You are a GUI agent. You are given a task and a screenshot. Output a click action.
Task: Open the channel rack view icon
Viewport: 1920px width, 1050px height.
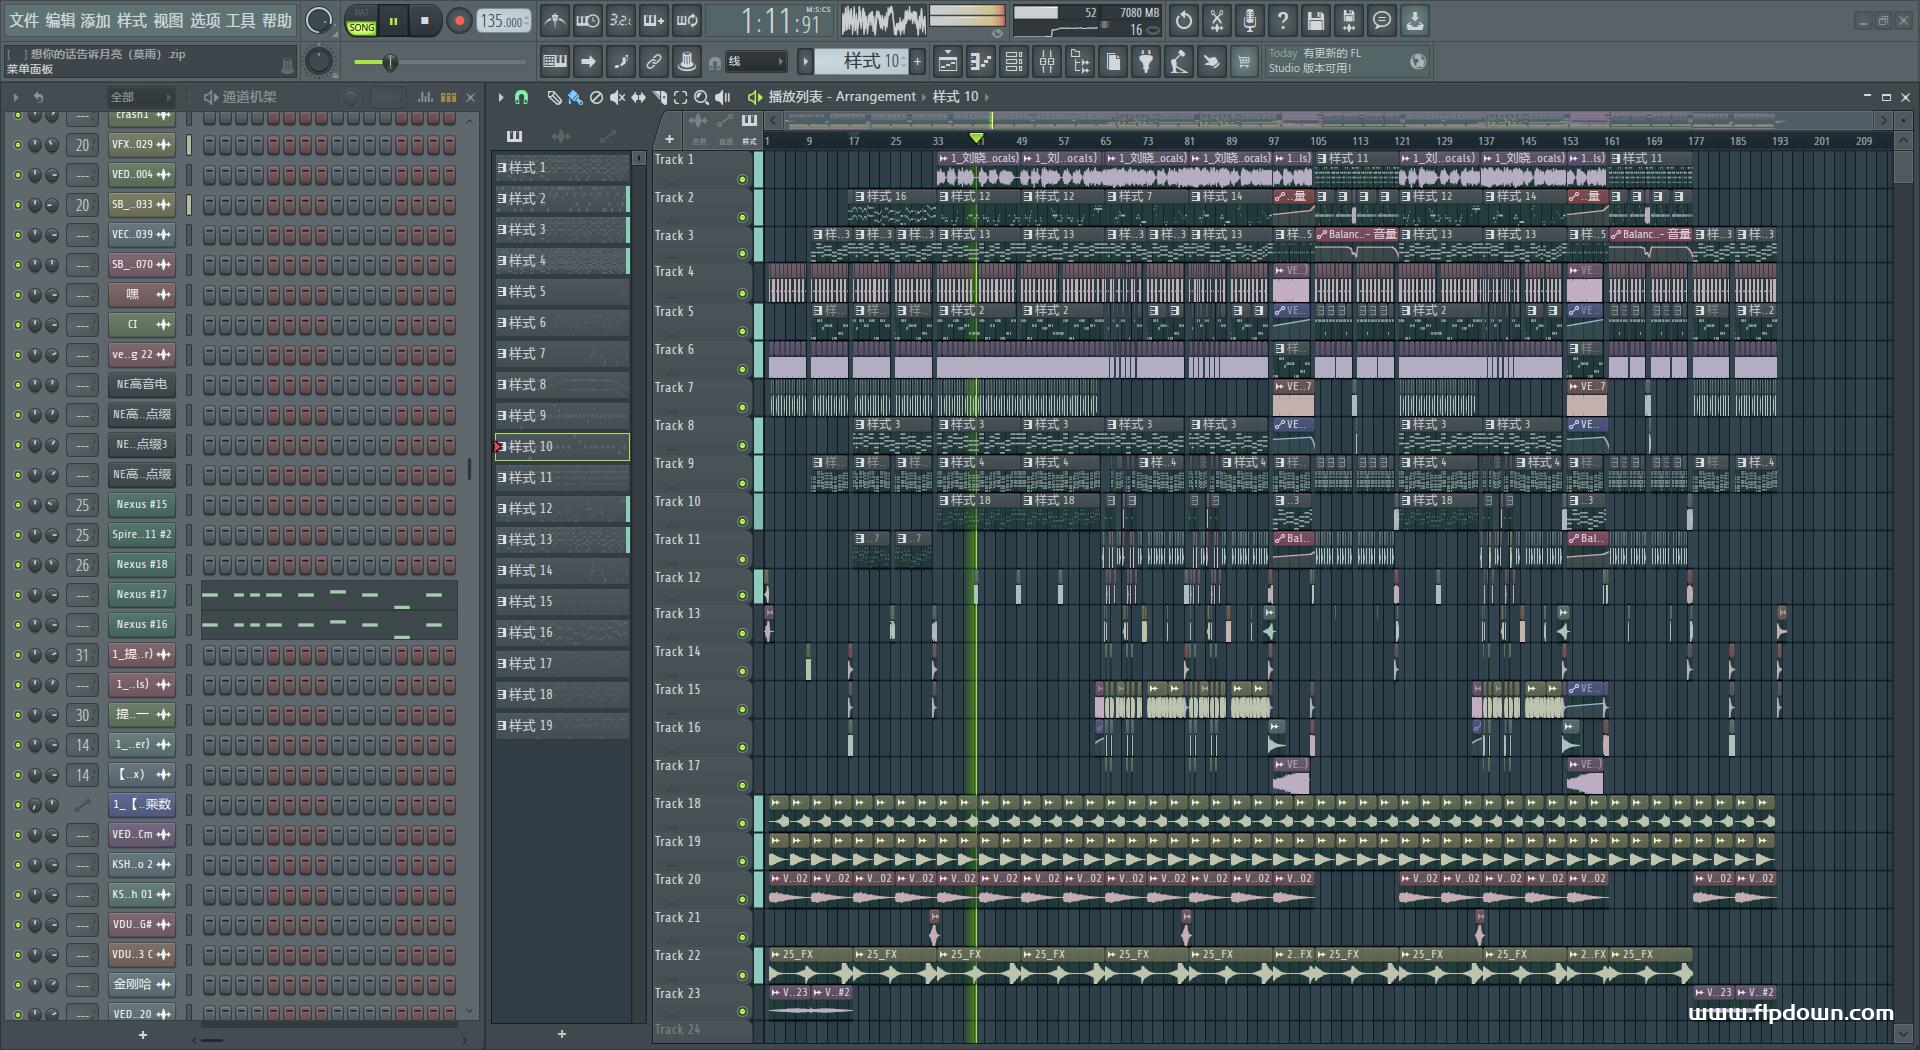pos(1014,62)
